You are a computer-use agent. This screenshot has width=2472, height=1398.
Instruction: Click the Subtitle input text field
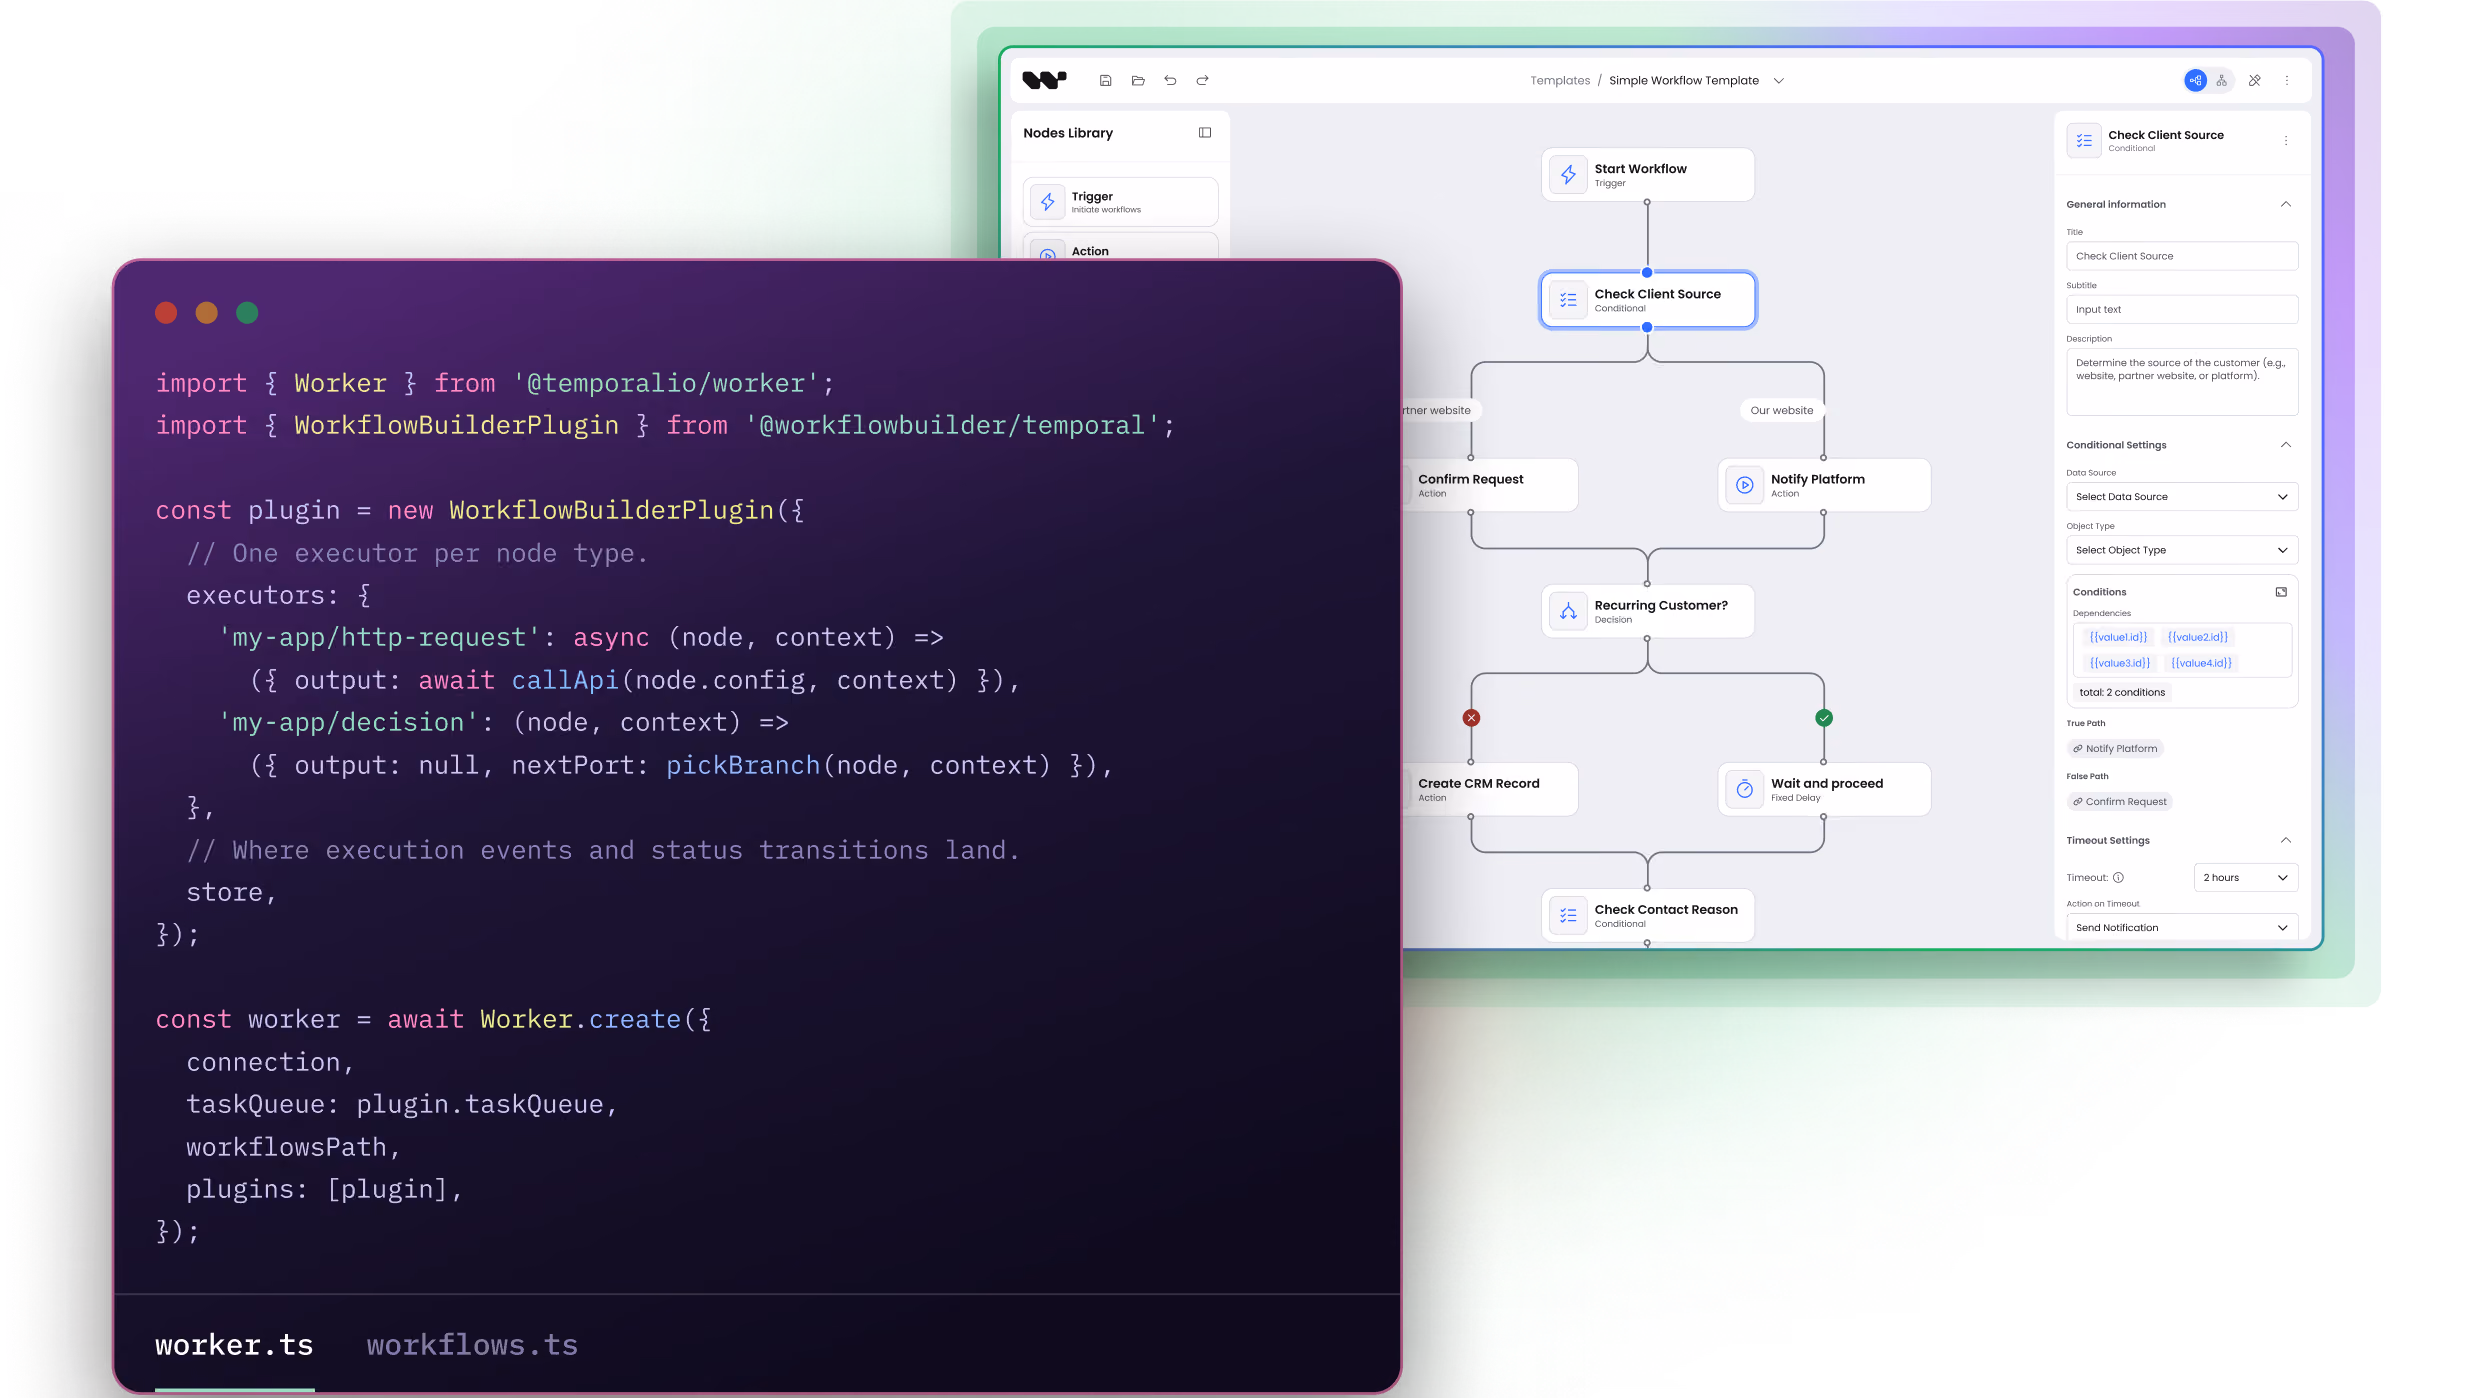(x=2182, y=310)
